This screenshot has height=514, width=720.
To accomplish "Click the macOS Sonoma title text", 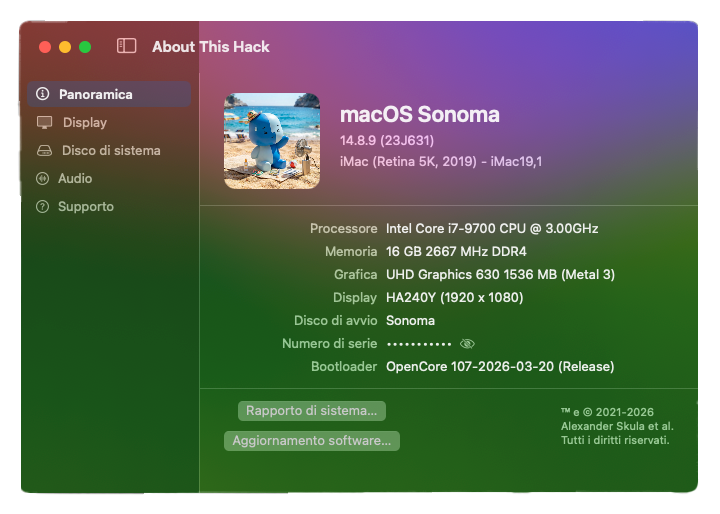I will tap(420, 114).
